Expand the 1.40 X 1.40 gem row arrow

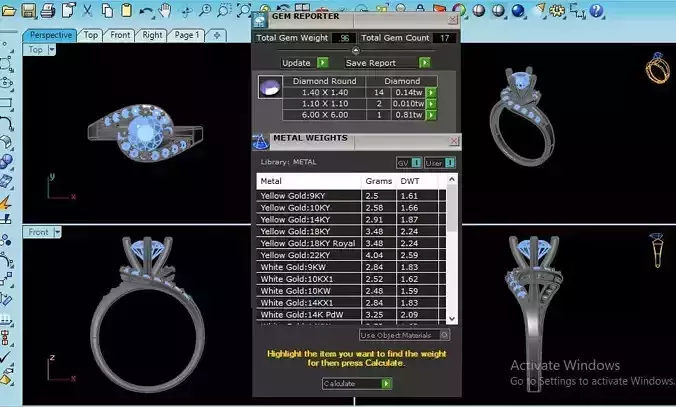[431, 92]
